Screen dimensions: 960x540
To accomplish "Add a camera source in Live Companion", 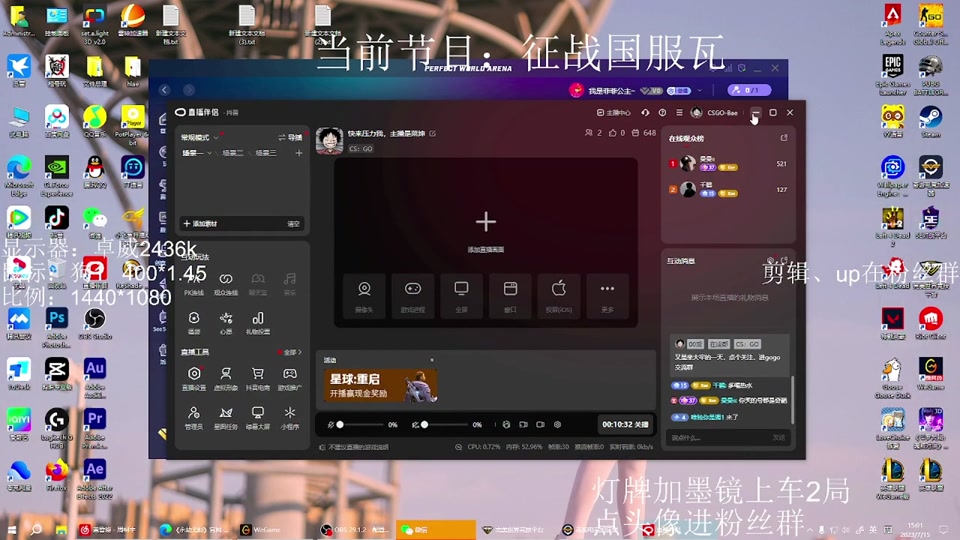I will coord(364,296).
